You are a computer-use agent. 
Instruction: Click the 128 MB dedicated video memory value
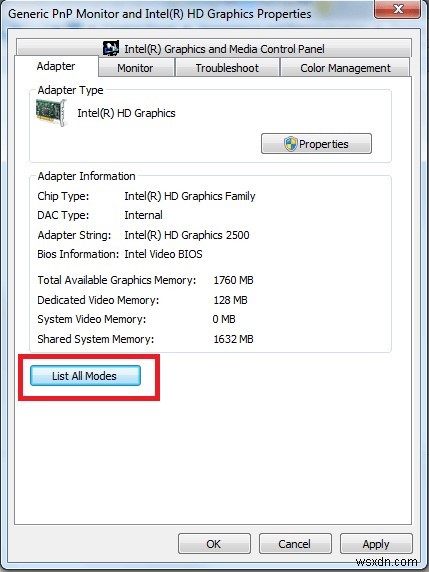(230, 300)
